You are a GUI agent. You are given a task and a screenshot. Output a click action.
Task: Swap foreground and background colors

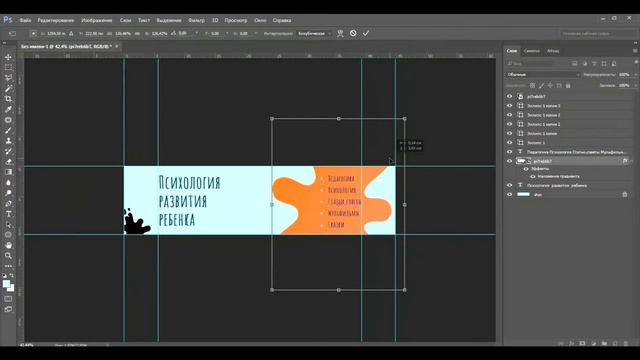coord(11,276)
